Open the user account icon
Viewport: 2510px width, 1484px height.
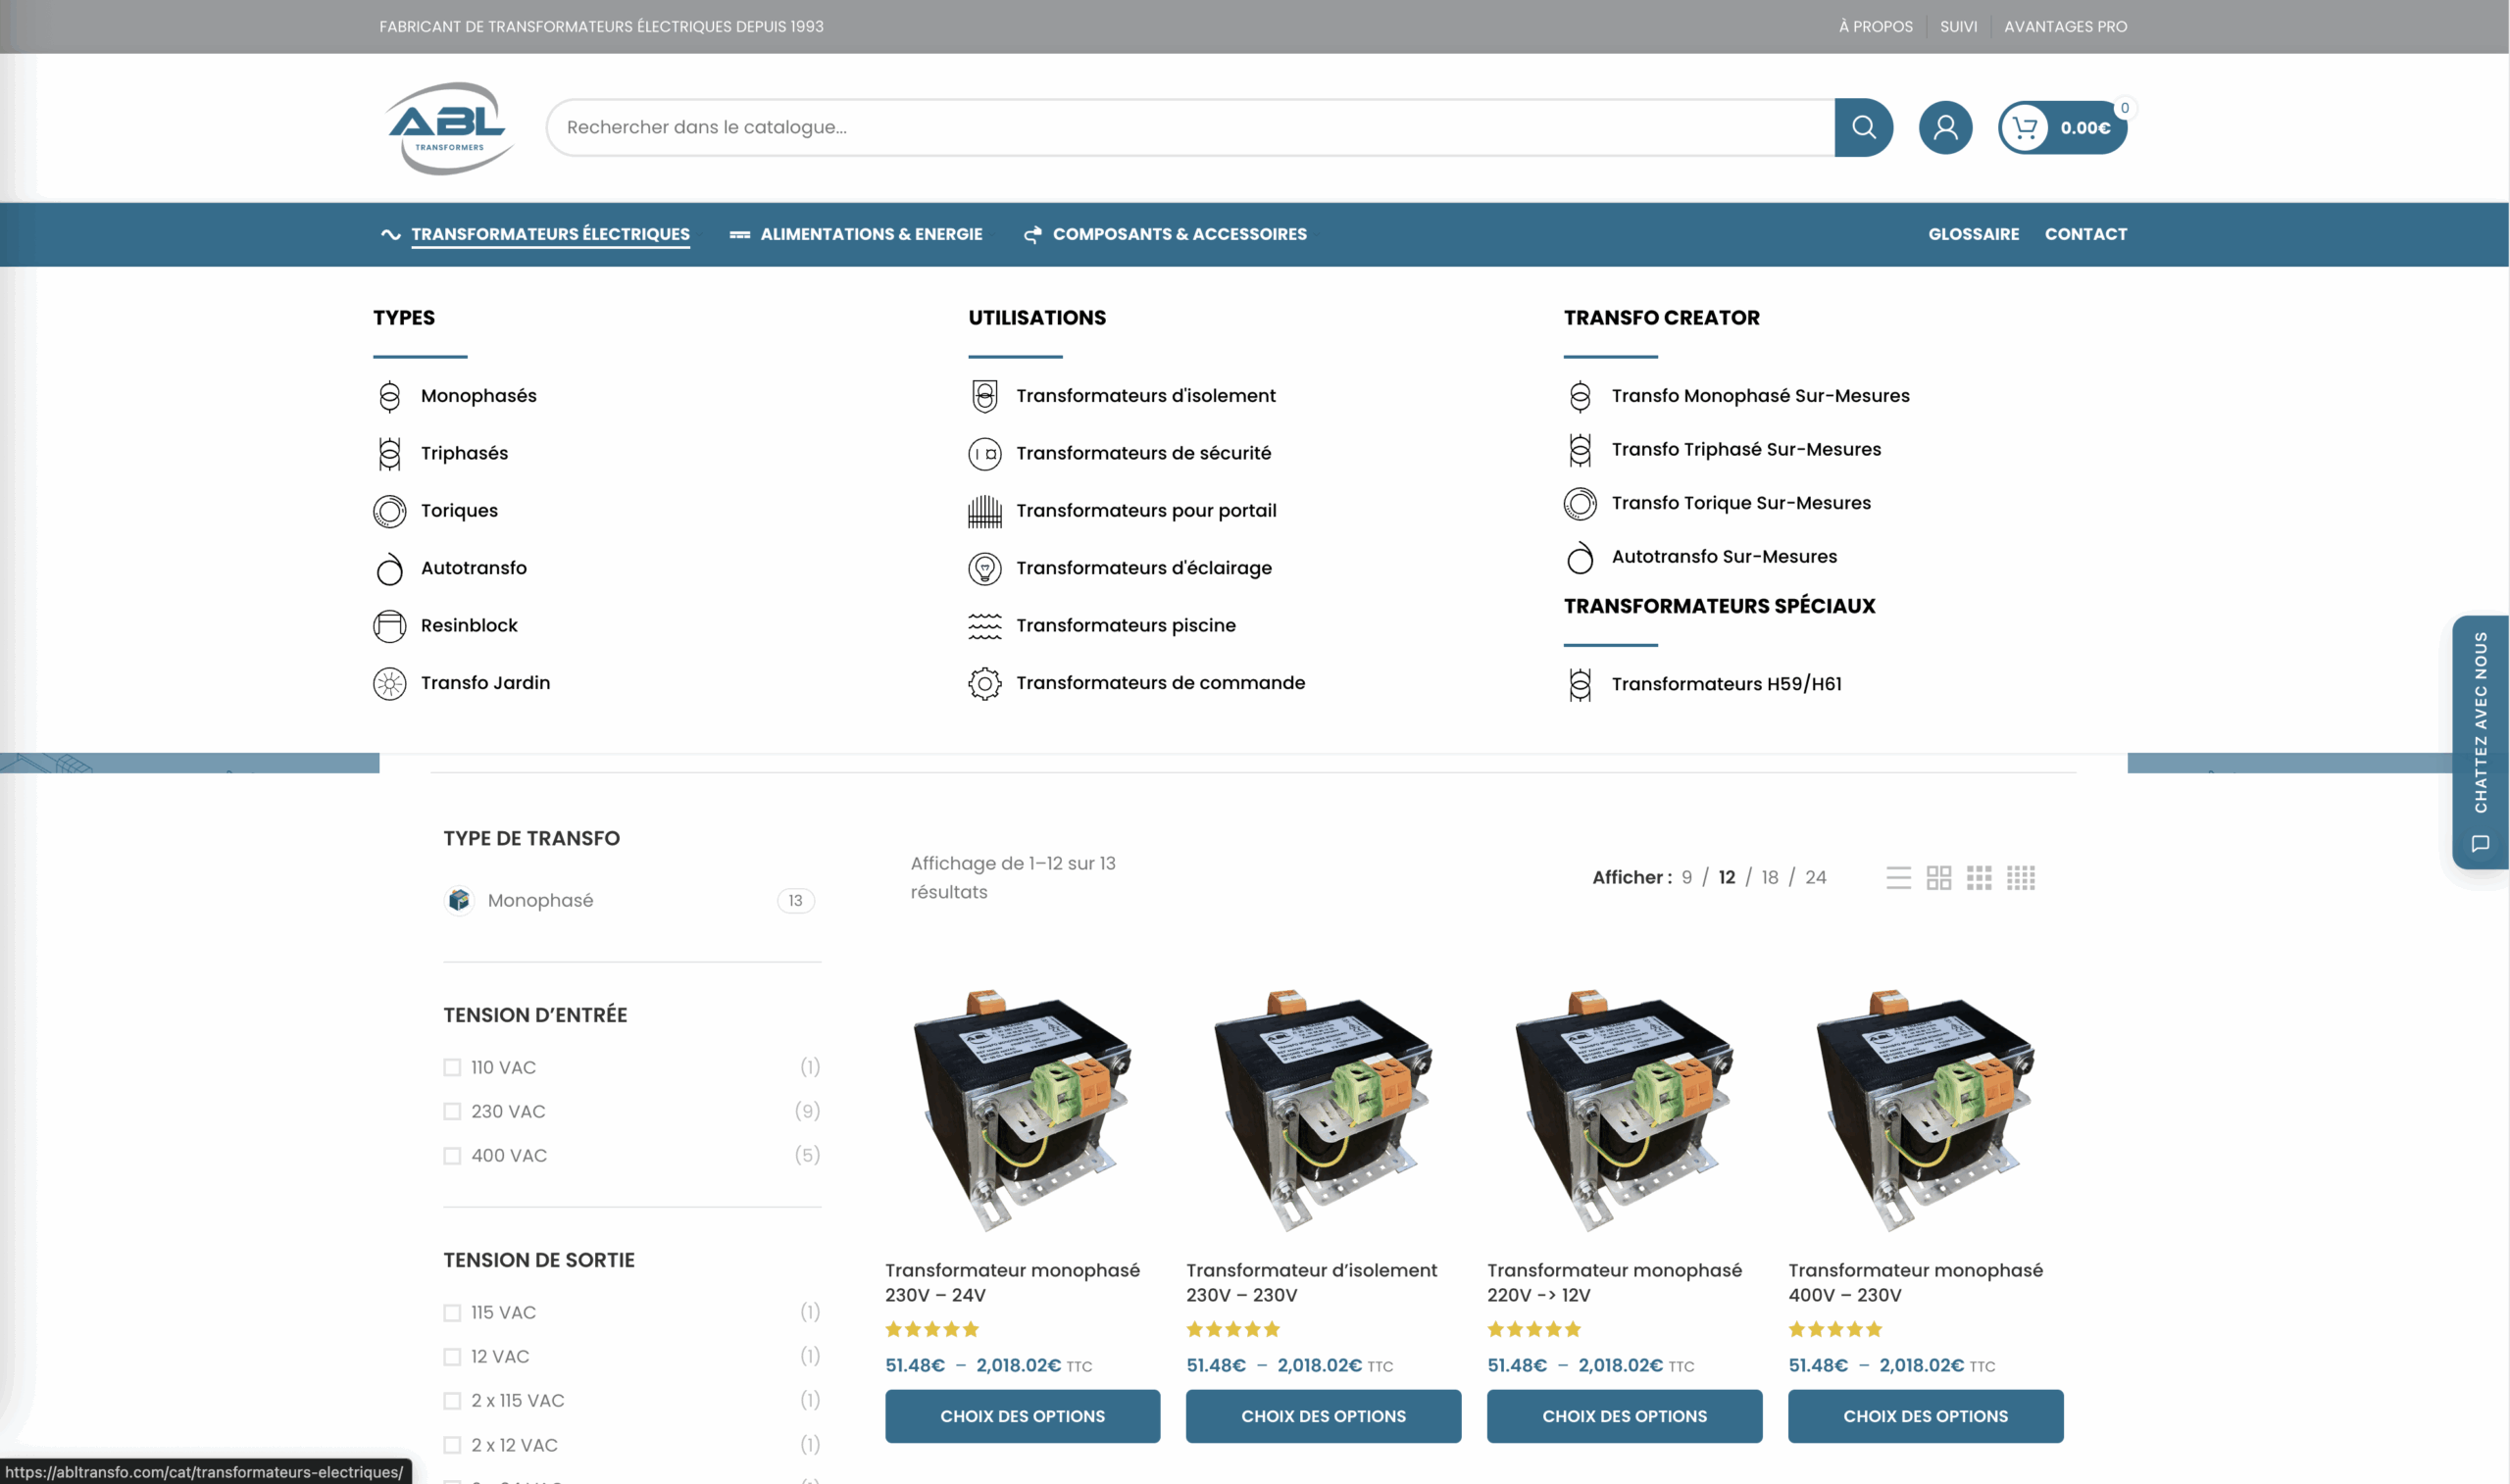(x=1945, y=127)
